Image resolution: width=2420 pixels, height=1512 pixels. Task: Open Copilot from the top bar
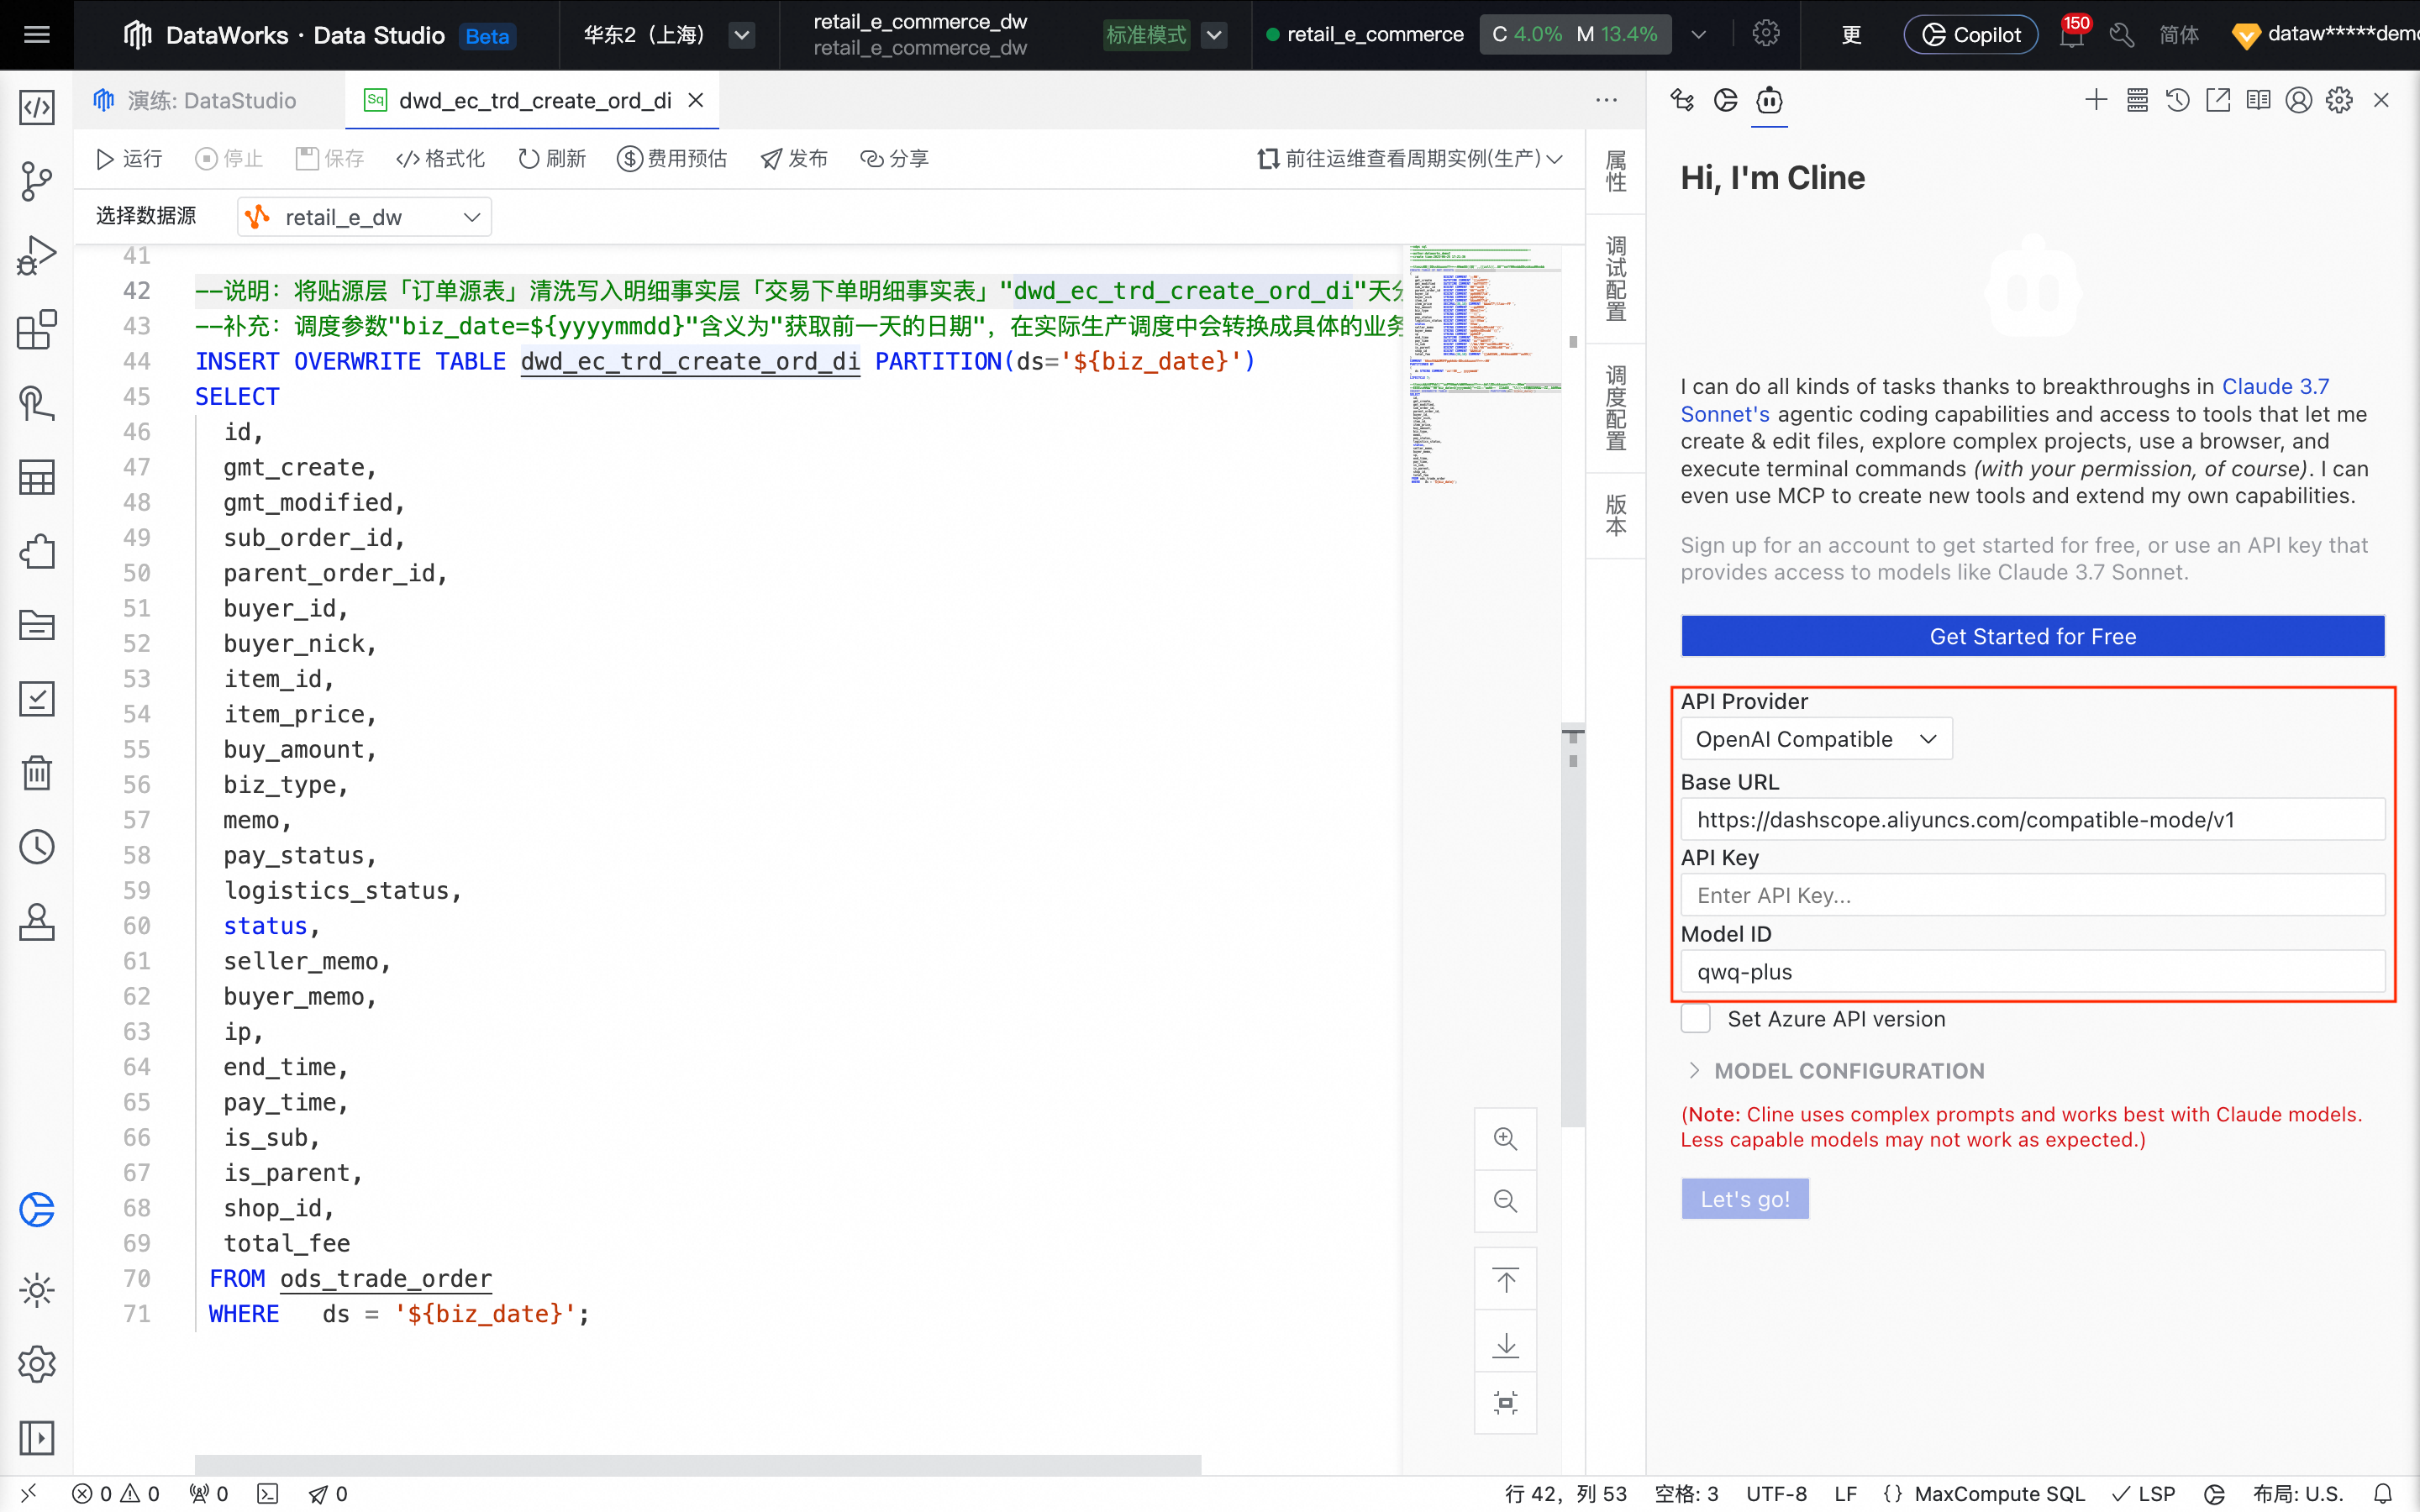1968,34
